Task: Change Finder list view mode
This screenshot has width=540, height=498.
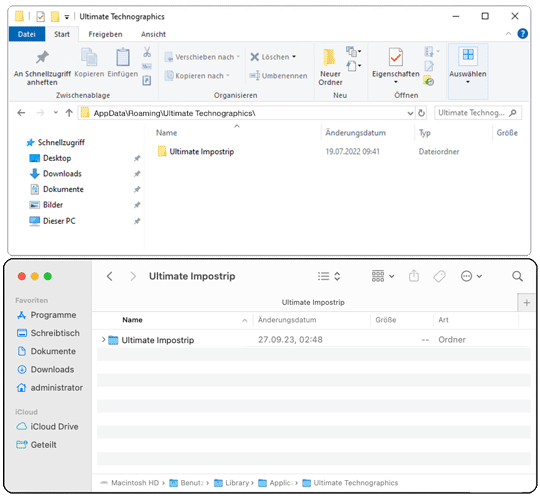Action: 329,276
